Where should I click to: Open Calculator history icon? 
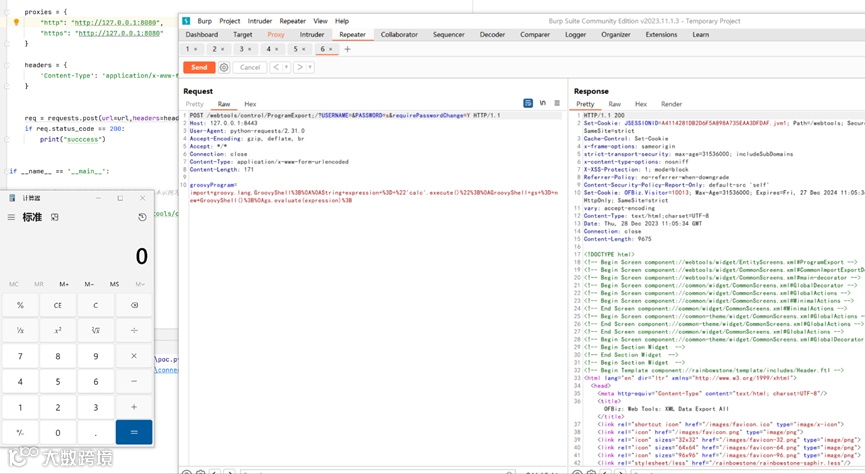click(142, 217)
